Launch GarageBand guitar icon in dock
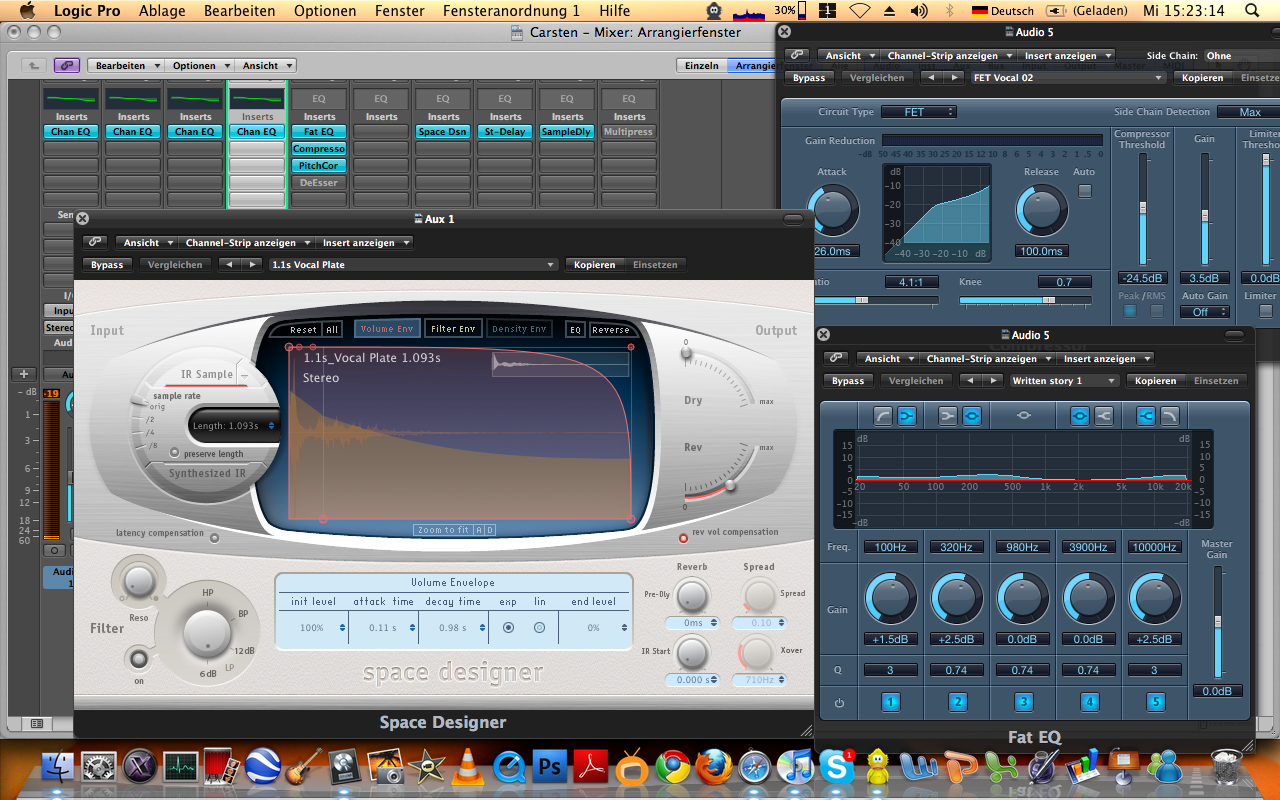The image size is (1280, 800). (x=303, y=767)
